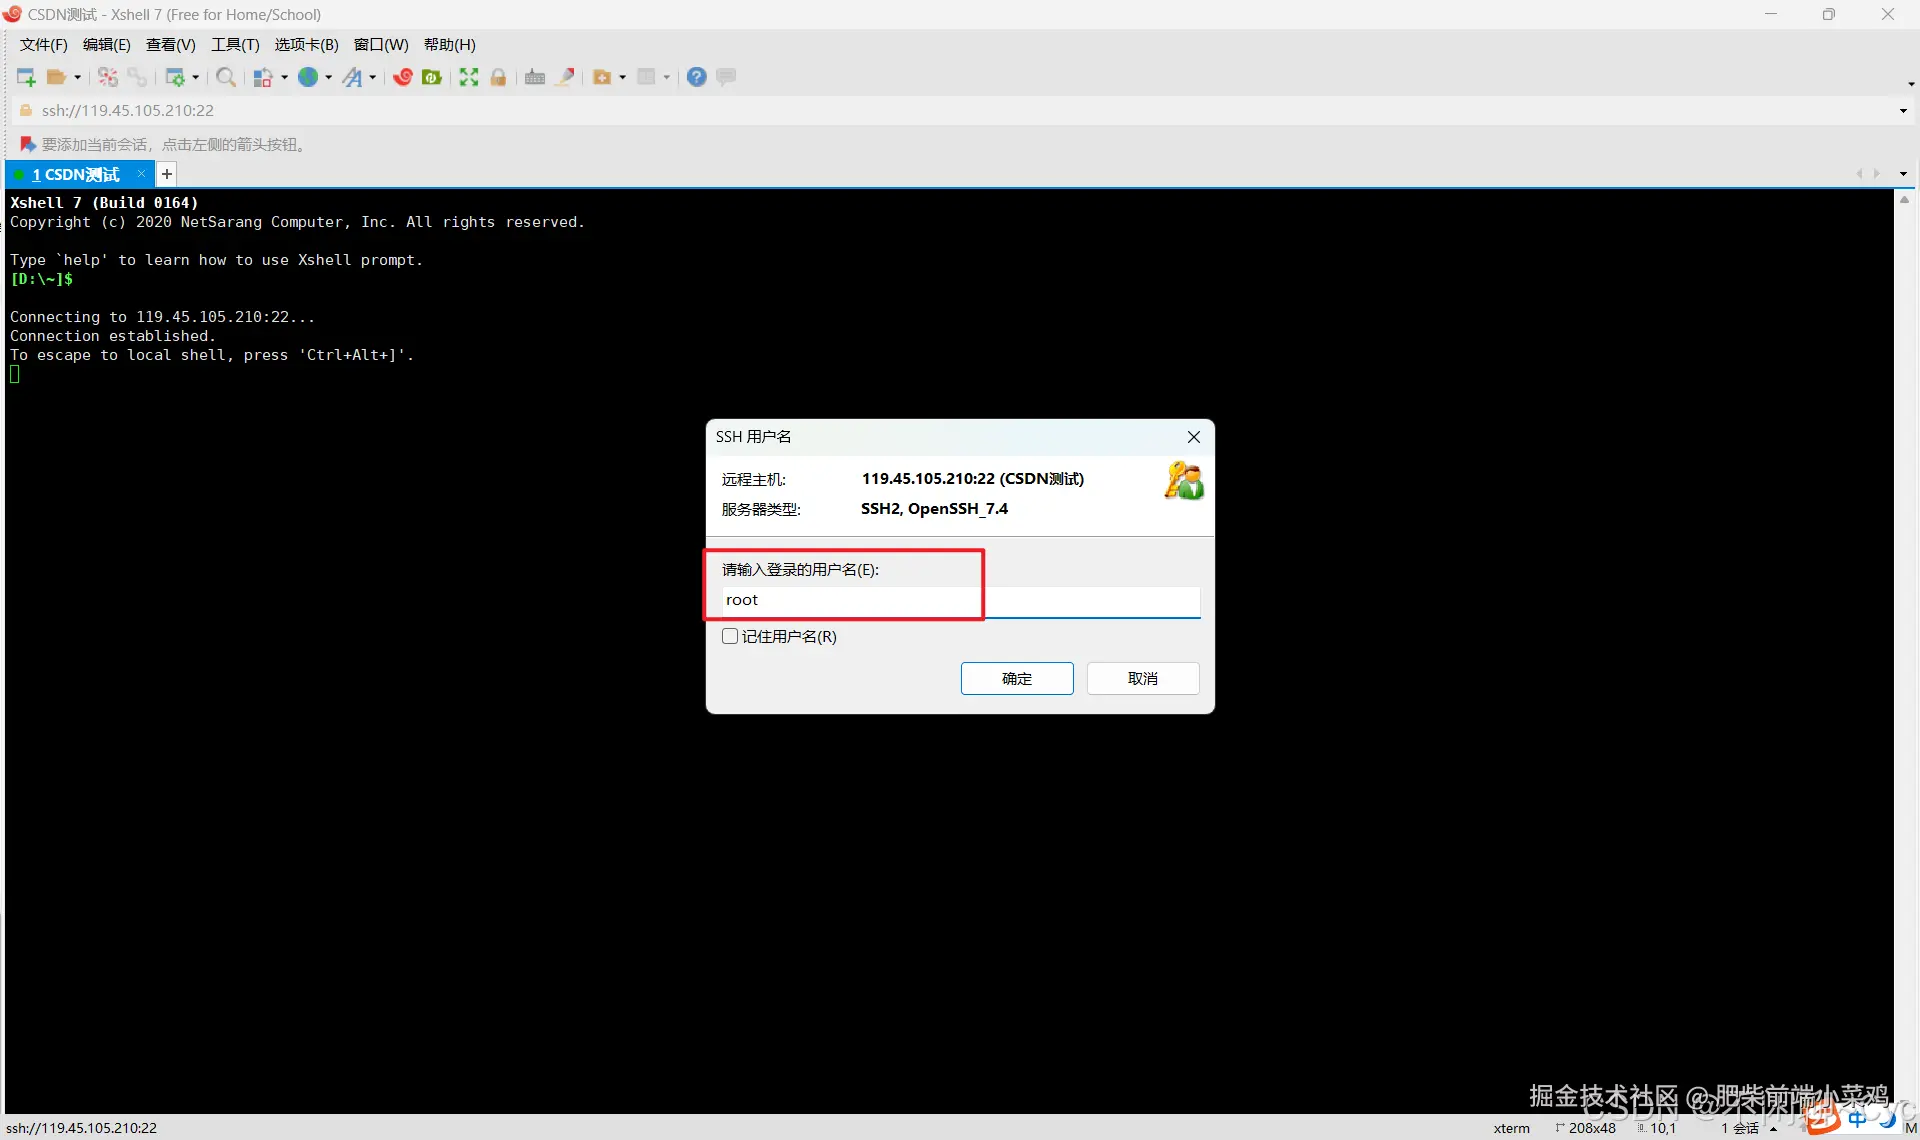Open Help via the question mark icon
Image resolution: width=1920 pixels, height=1140 pixels.
pos(697,77)
